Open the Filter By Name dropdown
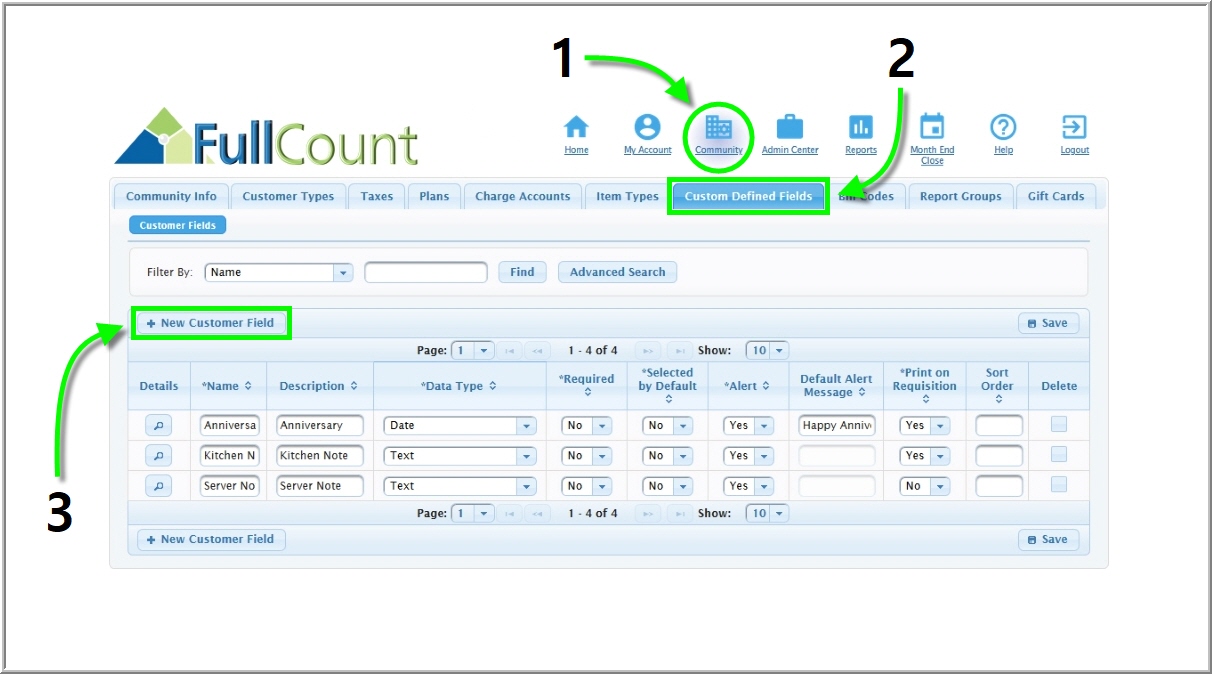The height and width of the screenshot is (674, 1212). 343,272
